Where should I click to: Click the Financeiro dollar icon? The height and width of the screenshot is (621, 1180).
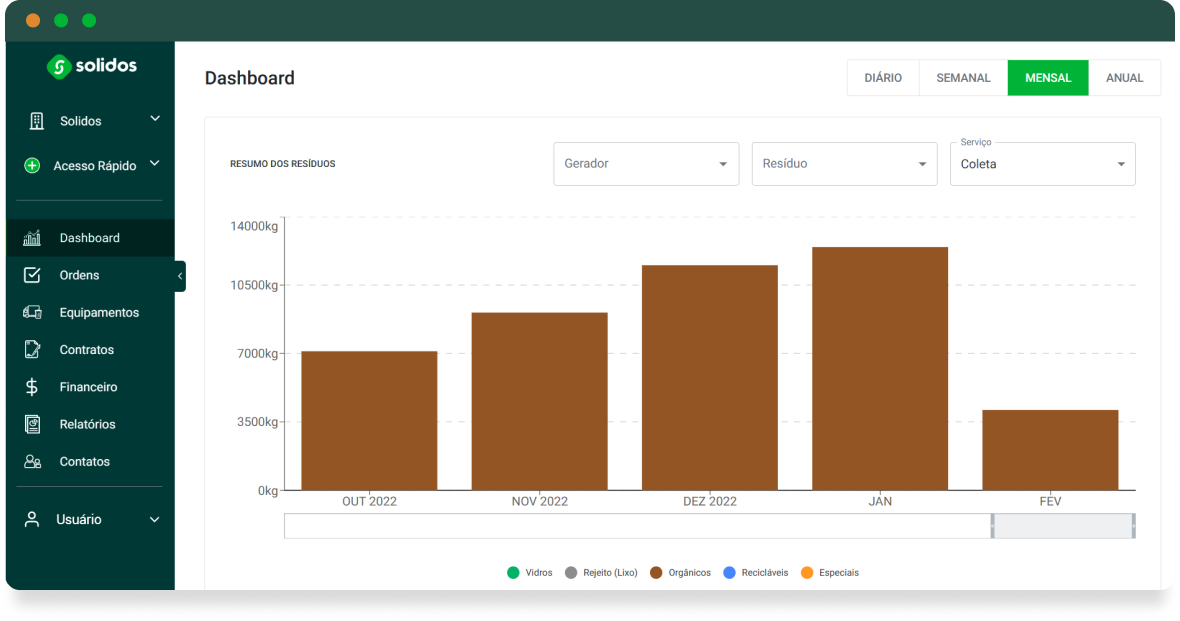tap(32, 387)
